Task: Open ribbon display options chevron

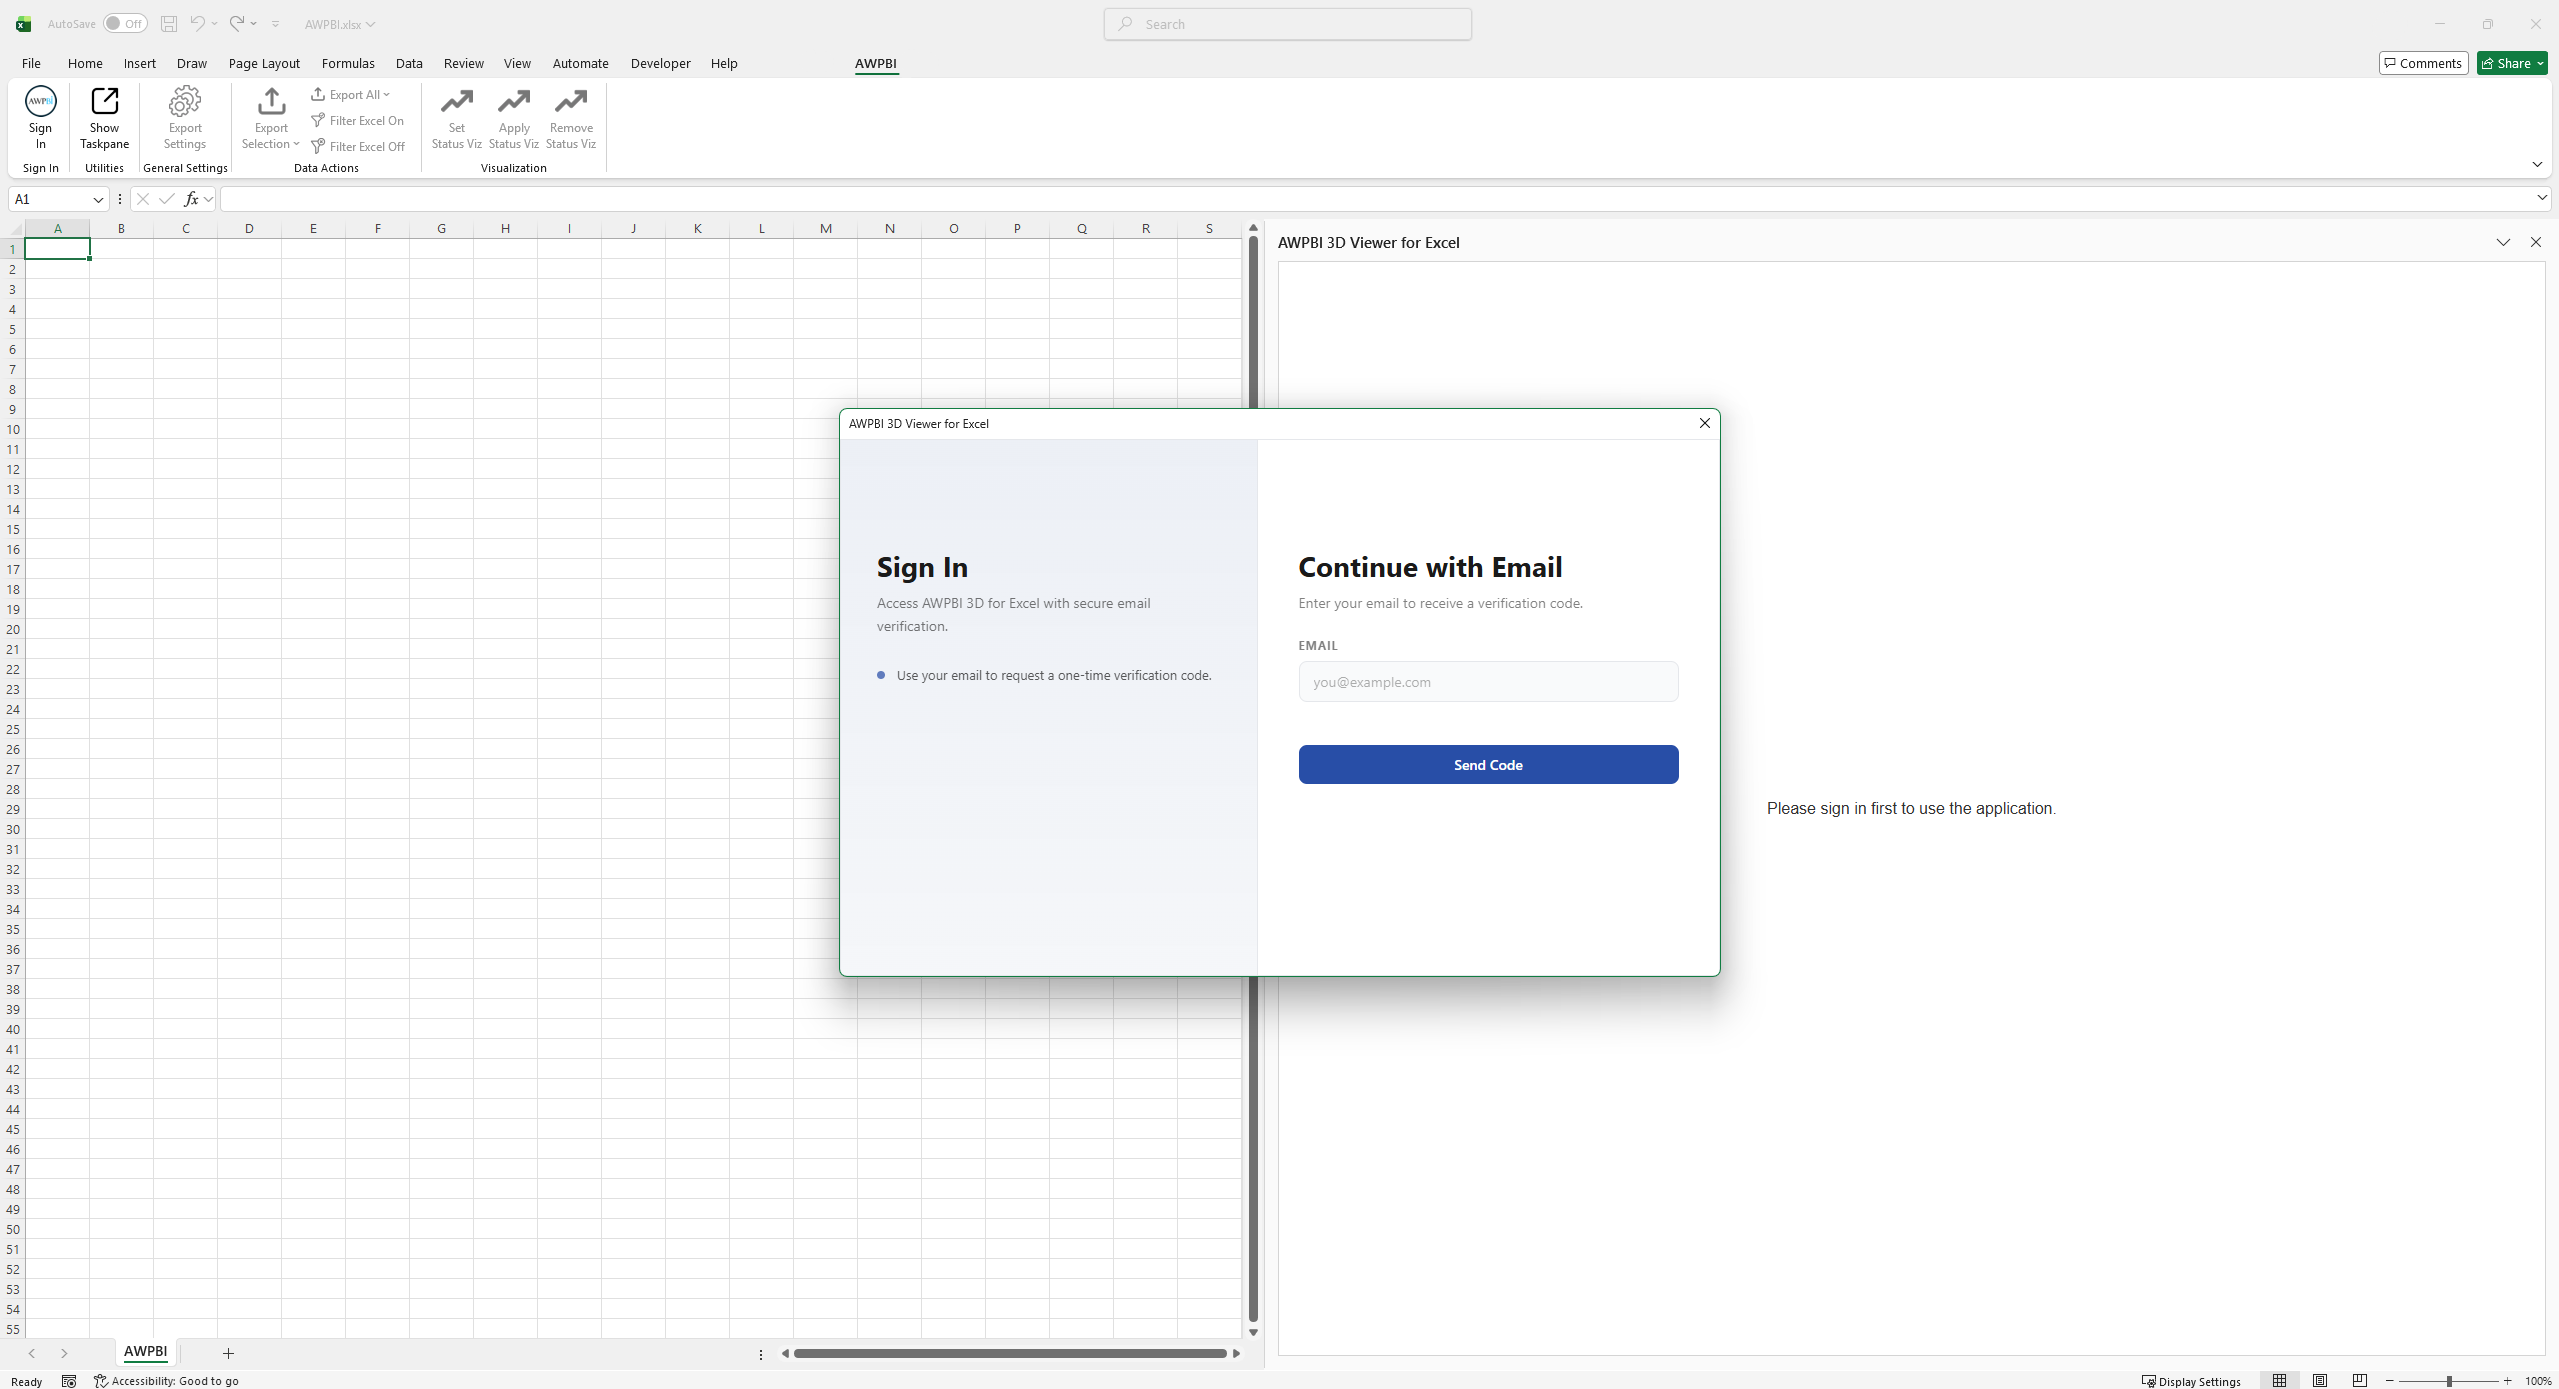Action: coord(2537,164)
